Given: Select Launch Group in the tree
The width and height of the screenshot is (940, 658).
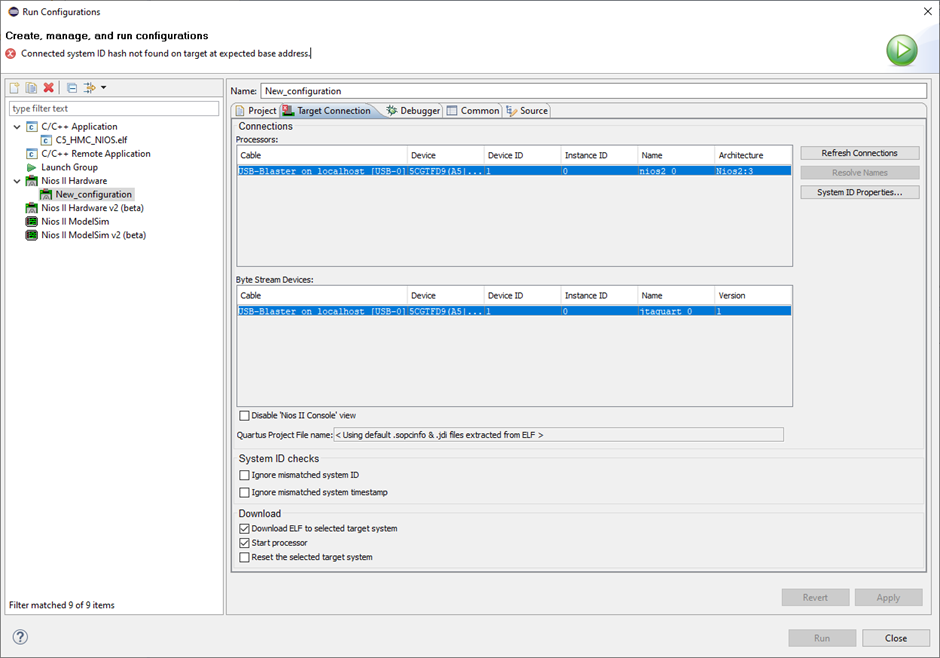Looking at the screenshot, I should pyautogui.click(x=69, y=167).
